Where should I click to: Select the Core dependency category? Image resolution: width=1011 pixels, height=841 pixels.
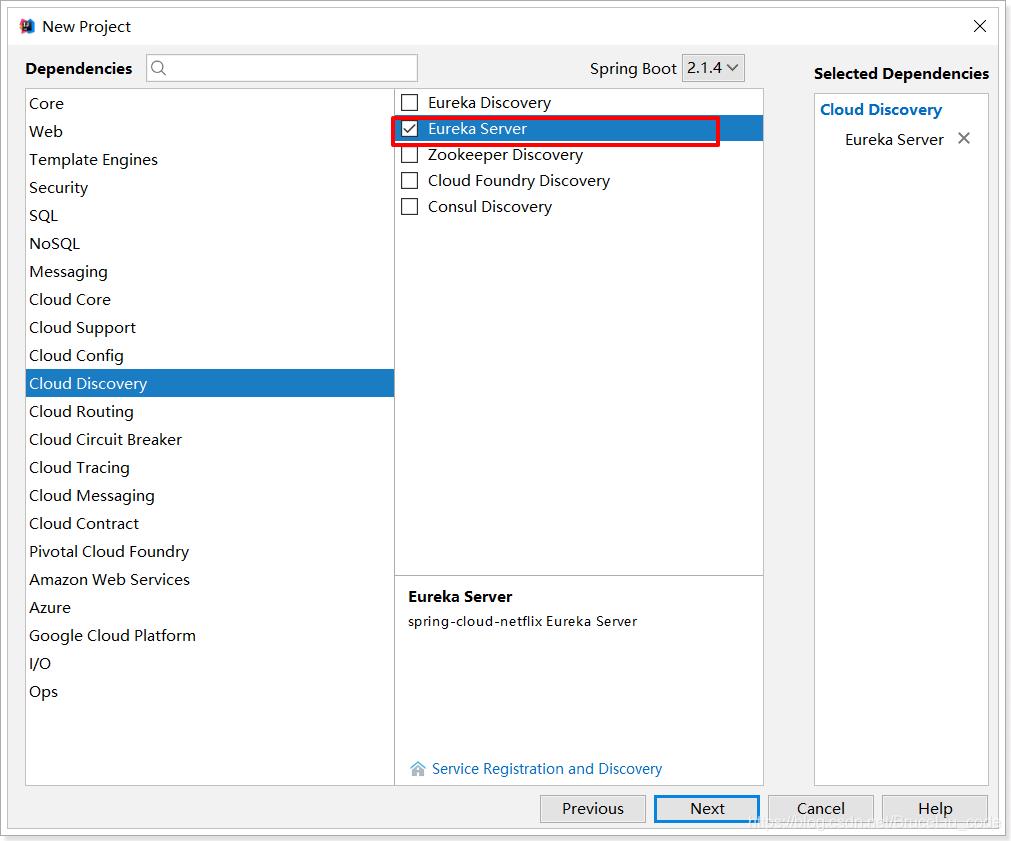tap(210, 103)
